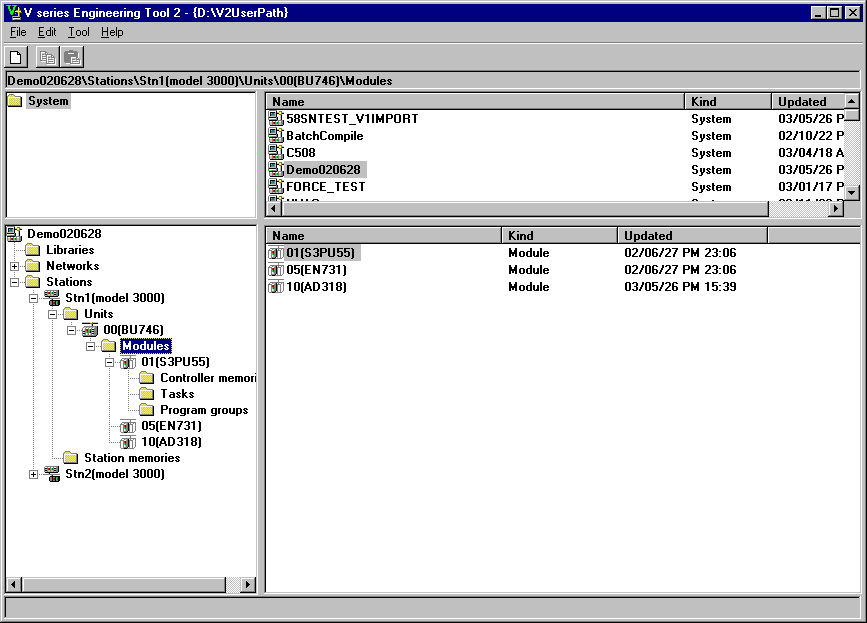This screenshot has width=867, height=623.
Task: Select BatchCompile system icon
Action: (x=276, y=136)
